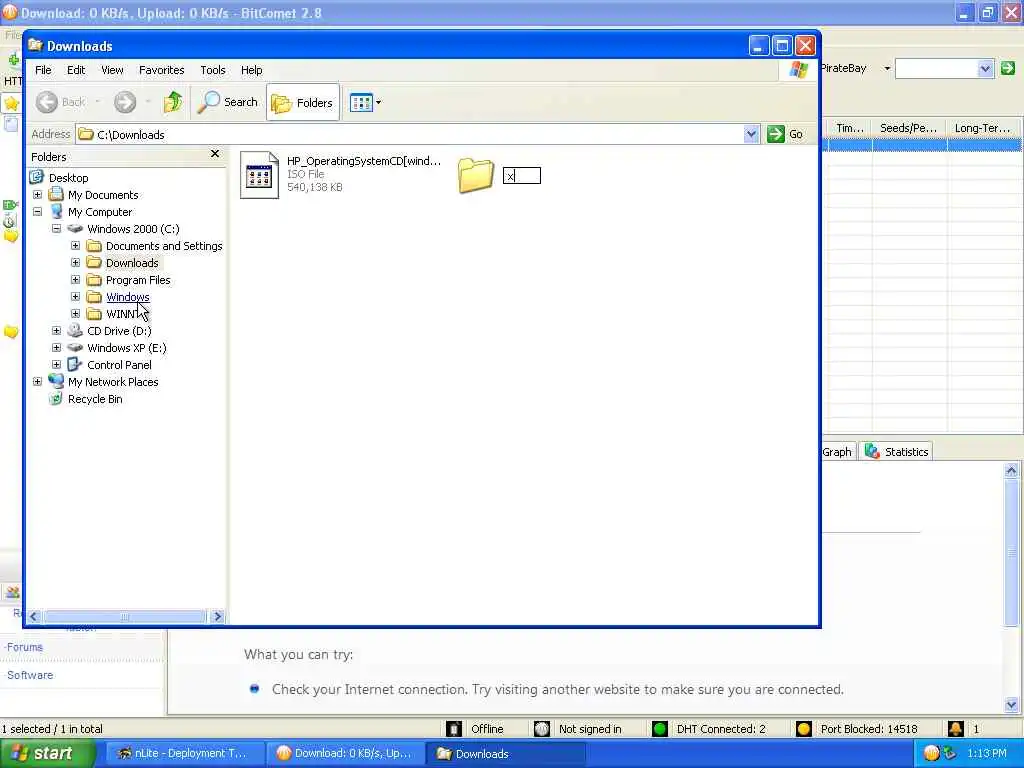This screenshot has width=1024, height=768.
Task: Click the Back navigation arrow icon
Action: (47, 103)
